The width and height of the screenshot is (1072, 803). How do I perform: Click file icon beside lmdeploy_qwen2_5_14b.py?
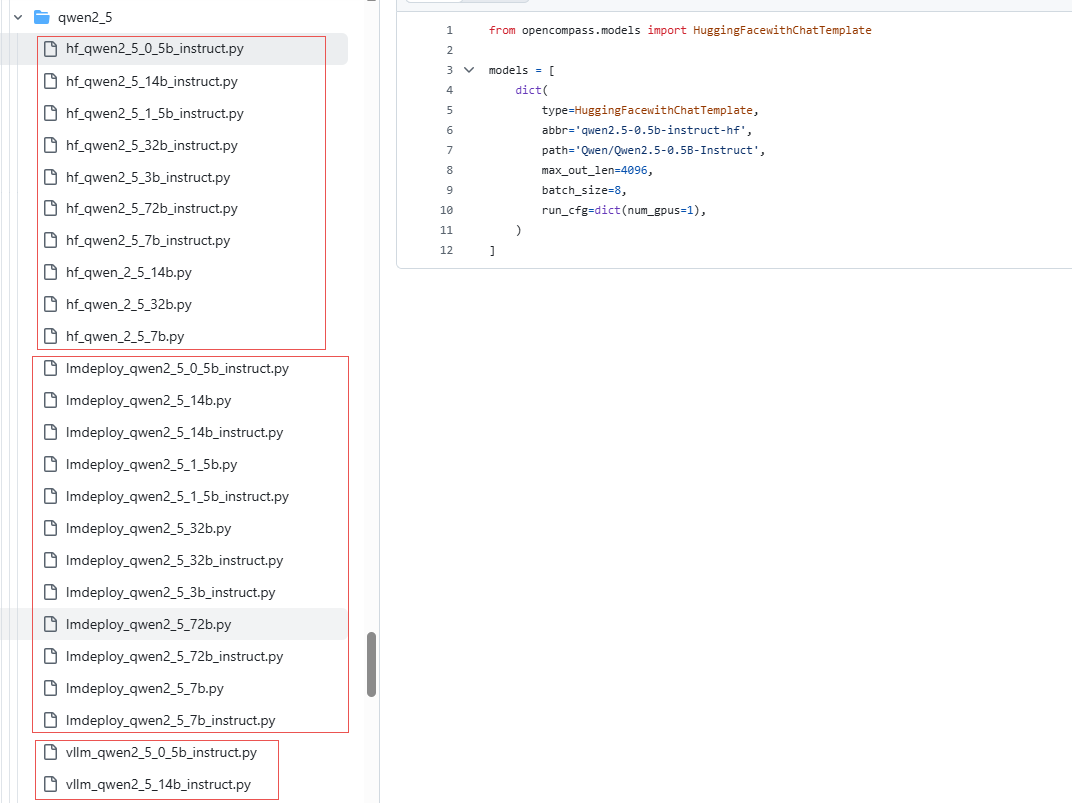[51, 400]
